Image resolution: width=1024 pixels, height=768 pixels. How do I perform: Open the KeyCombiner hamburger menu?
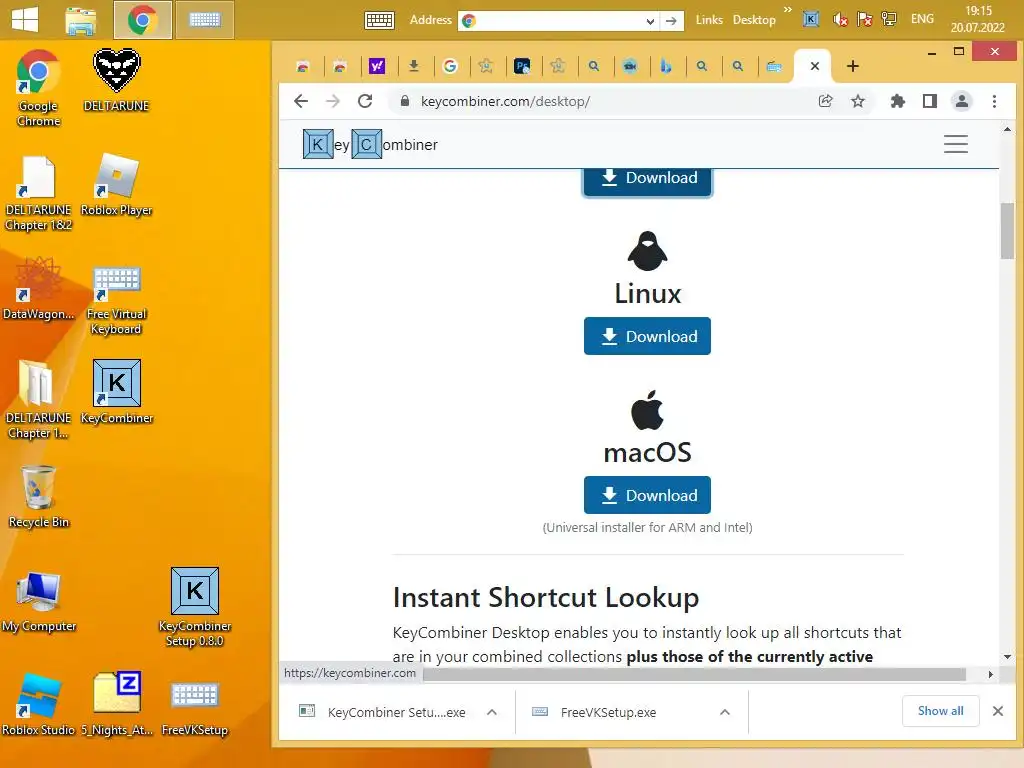click(x=955, y=144)
